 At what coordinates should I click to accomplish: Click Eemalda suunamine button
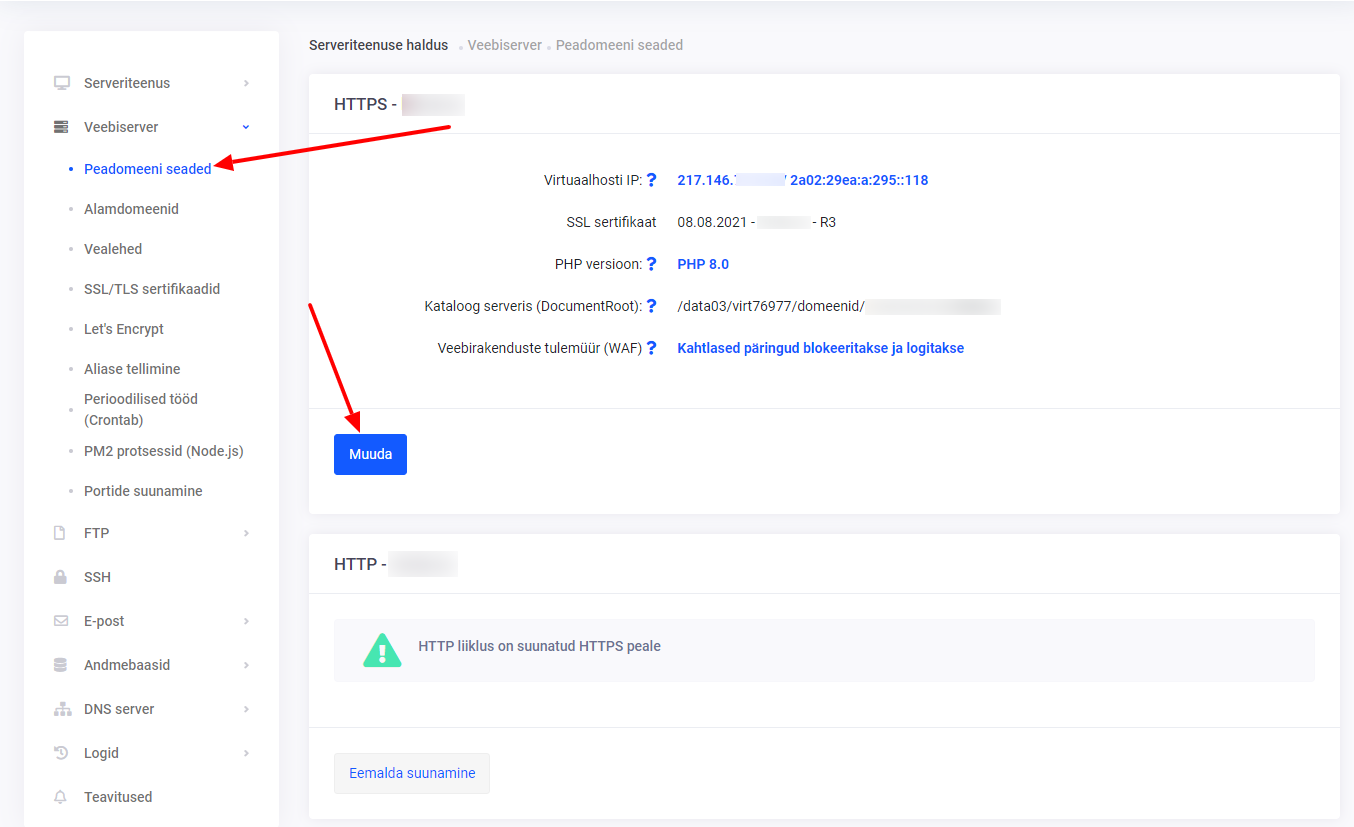pos(412,773)
